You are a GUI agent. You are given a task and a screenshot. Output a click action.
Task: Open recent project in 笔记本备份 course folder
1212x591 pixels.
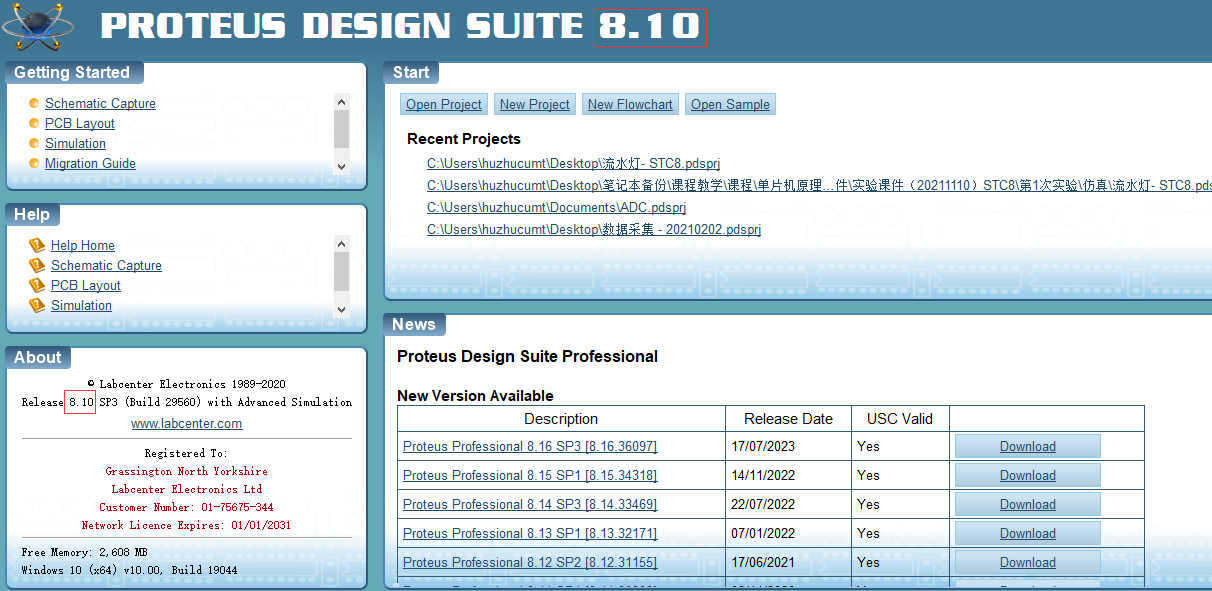[x=819, y=185]
